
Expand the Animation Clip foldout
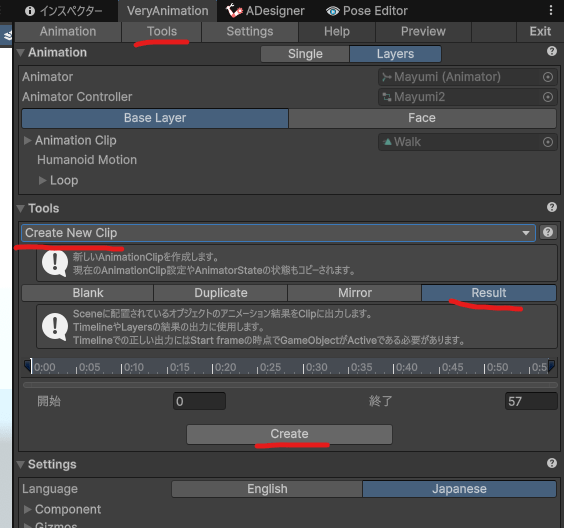pos(28,140)
